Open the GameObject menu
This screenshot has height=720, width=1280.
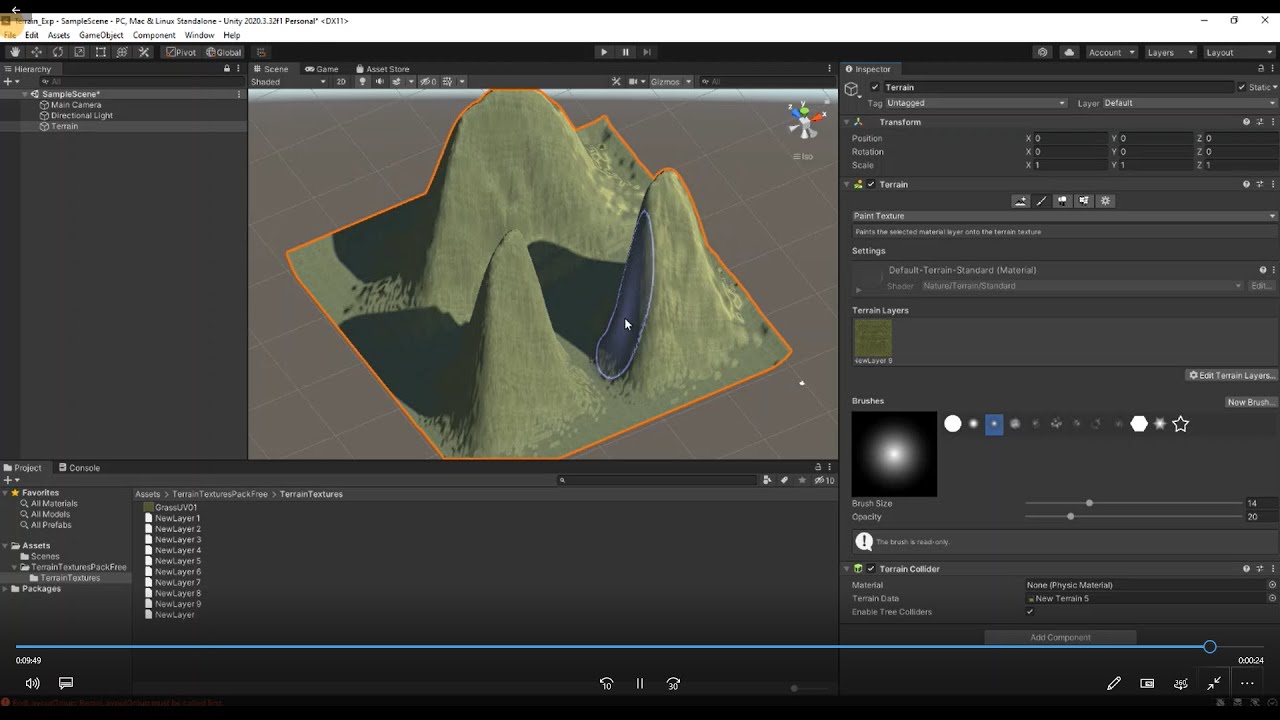pos(101,35)
